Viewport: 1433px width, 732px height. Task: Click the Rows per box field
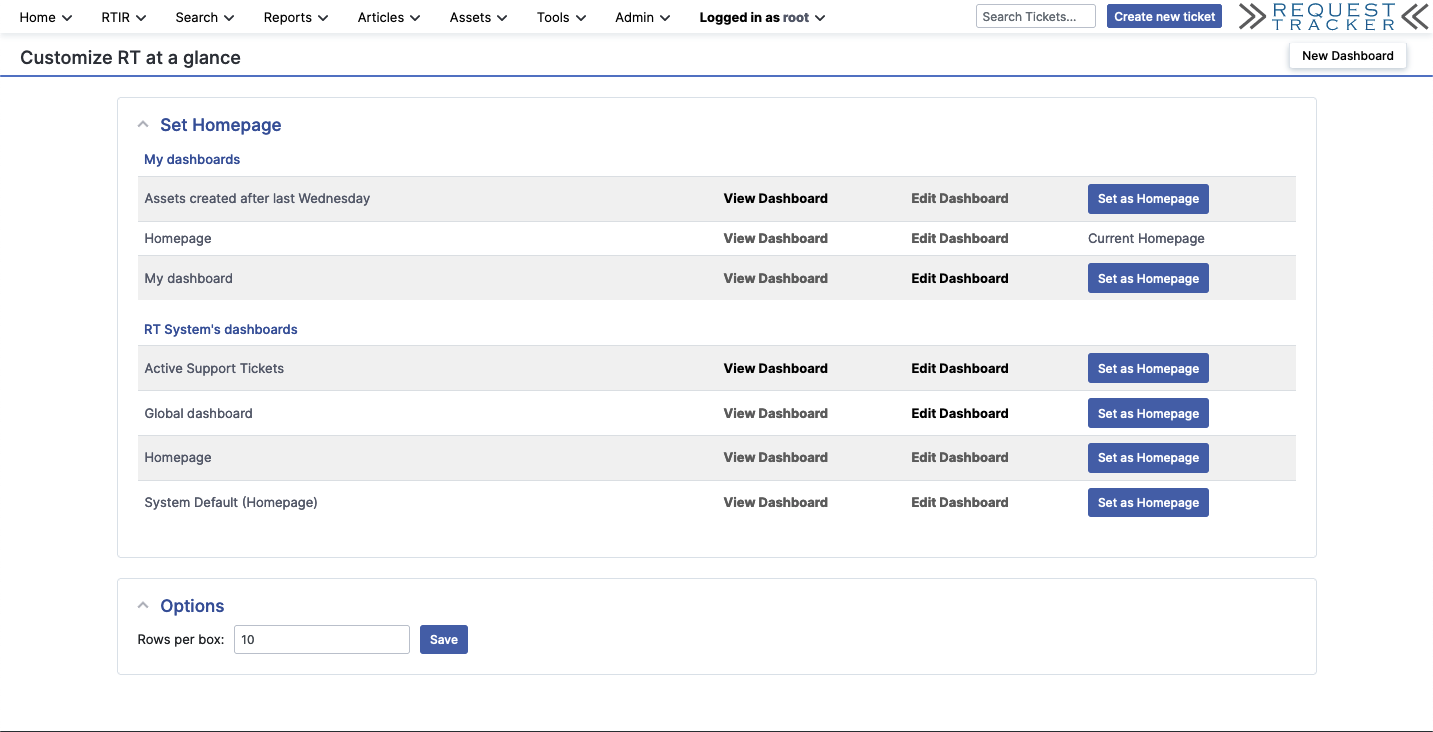click(x=321, y=639)
